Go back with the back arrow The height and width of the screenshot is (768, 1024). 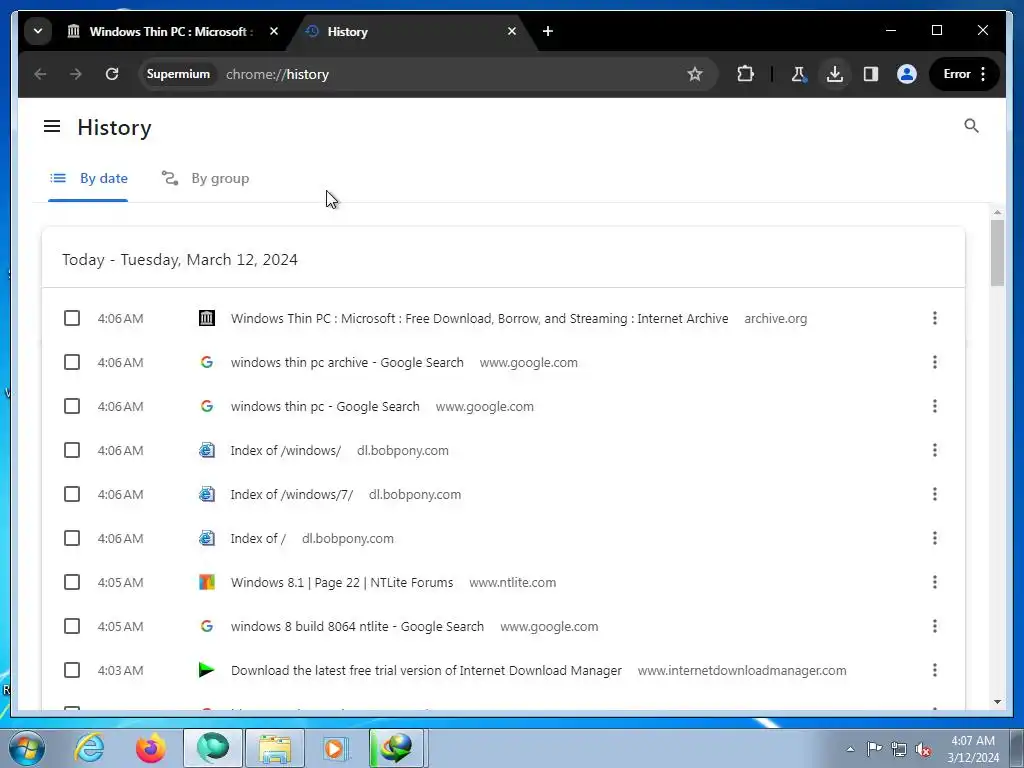40,74
